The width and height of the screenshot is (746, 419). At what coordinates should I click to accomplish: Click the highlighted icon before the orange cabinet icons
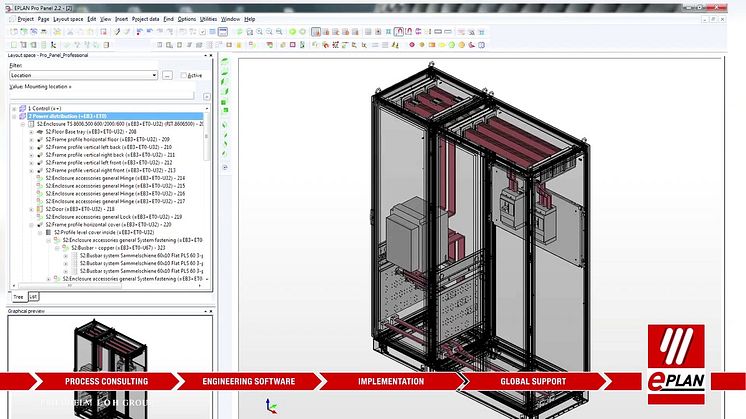click(316, 32)
